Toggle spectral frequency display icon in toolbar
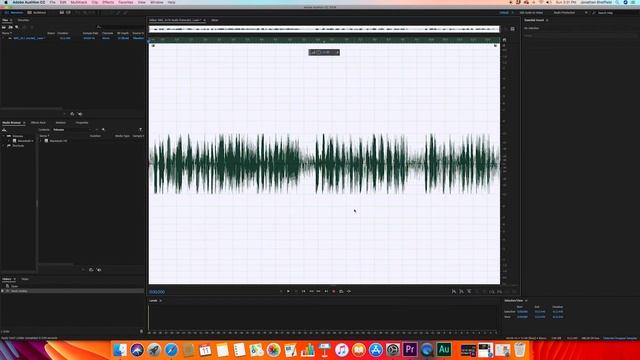This screenshot has width=640, height=360. pos(62,13)
